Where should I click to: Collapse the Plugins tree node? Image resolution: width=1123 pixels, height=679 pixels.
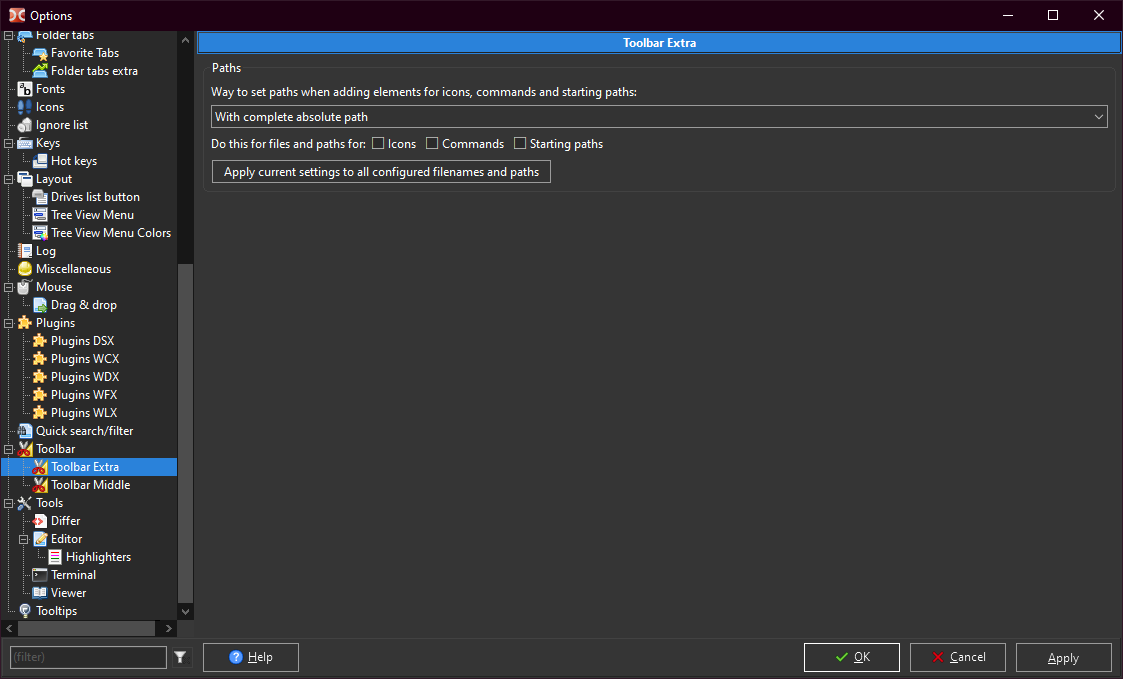click(x=9, y=323)
